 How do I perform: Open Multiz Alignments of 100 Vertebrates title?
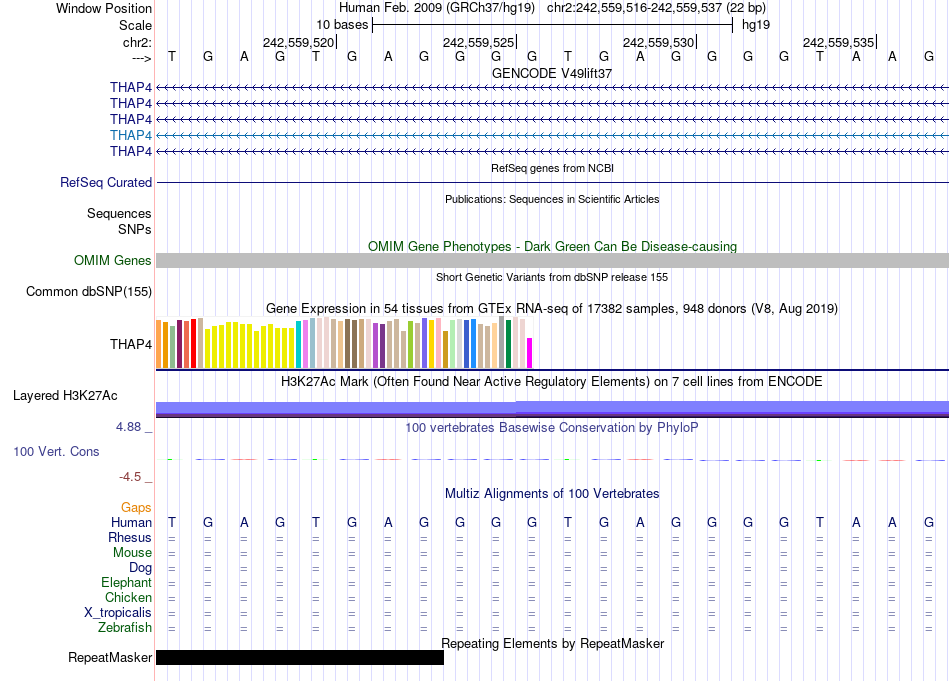coord(552,494)
